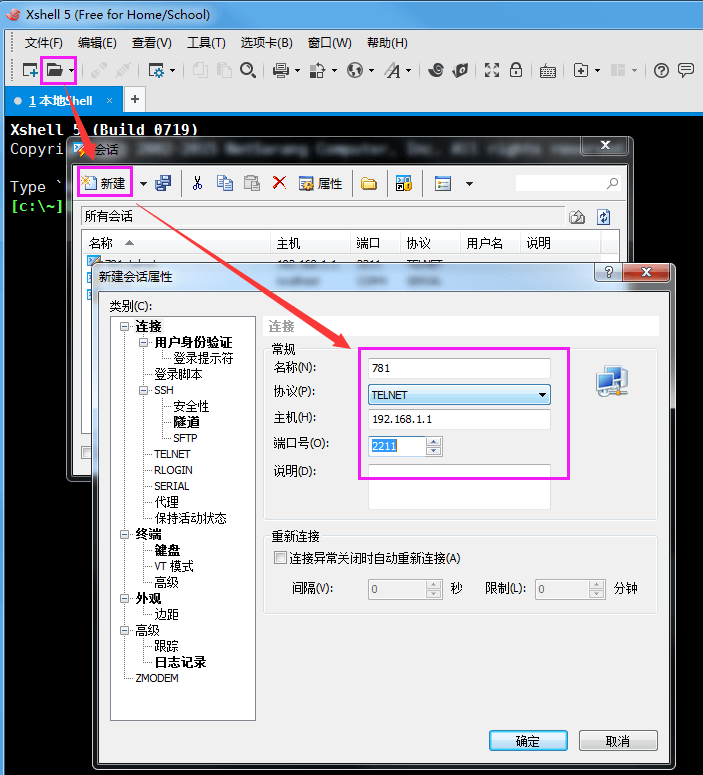Click the 新建 button in Sessions dialog
The height and width of the screenshot is (775, 703).
click(x=105, y=183)
